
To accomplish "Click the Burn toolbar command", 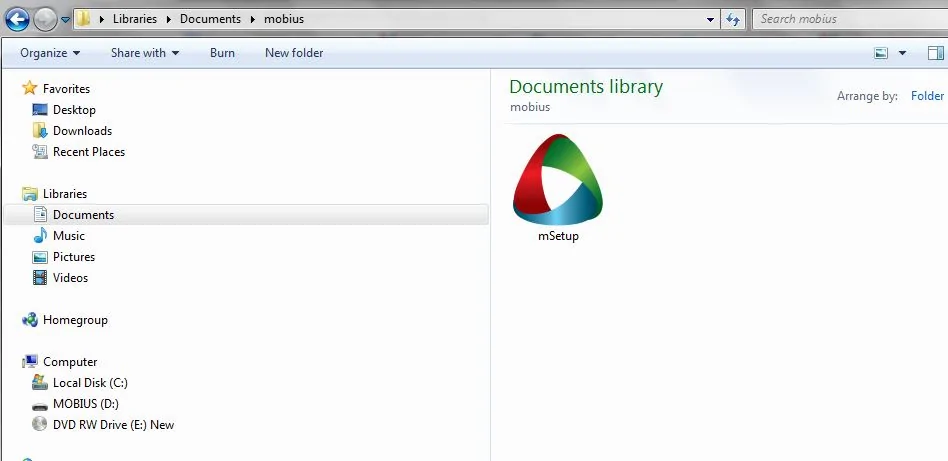I will (222, 53).
